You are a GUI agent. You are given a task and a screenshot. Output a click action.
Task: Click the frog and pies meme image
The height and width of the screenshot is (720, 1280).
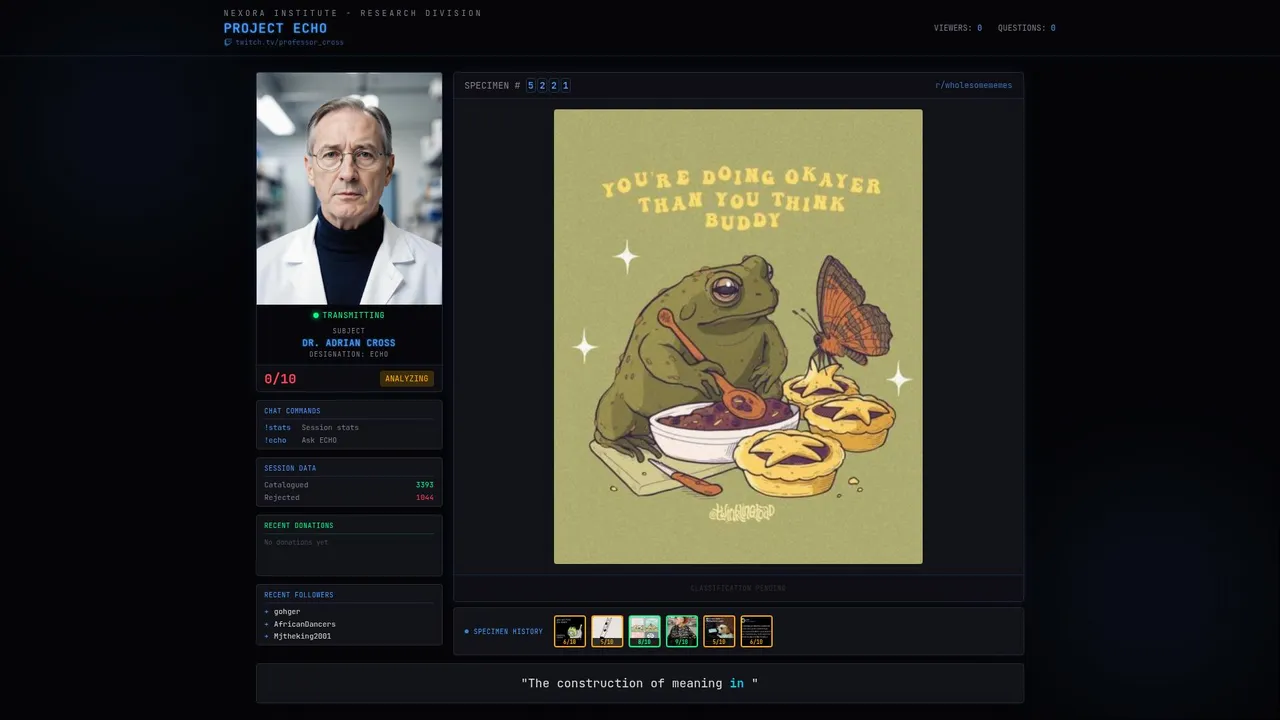pyautogui.click(x=738, y=336)
